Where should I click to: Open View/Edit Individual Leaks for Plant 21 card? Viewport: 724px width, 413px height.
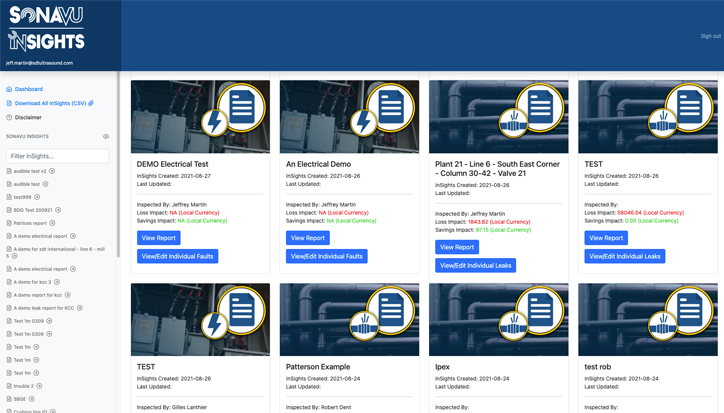coord(475,265)
